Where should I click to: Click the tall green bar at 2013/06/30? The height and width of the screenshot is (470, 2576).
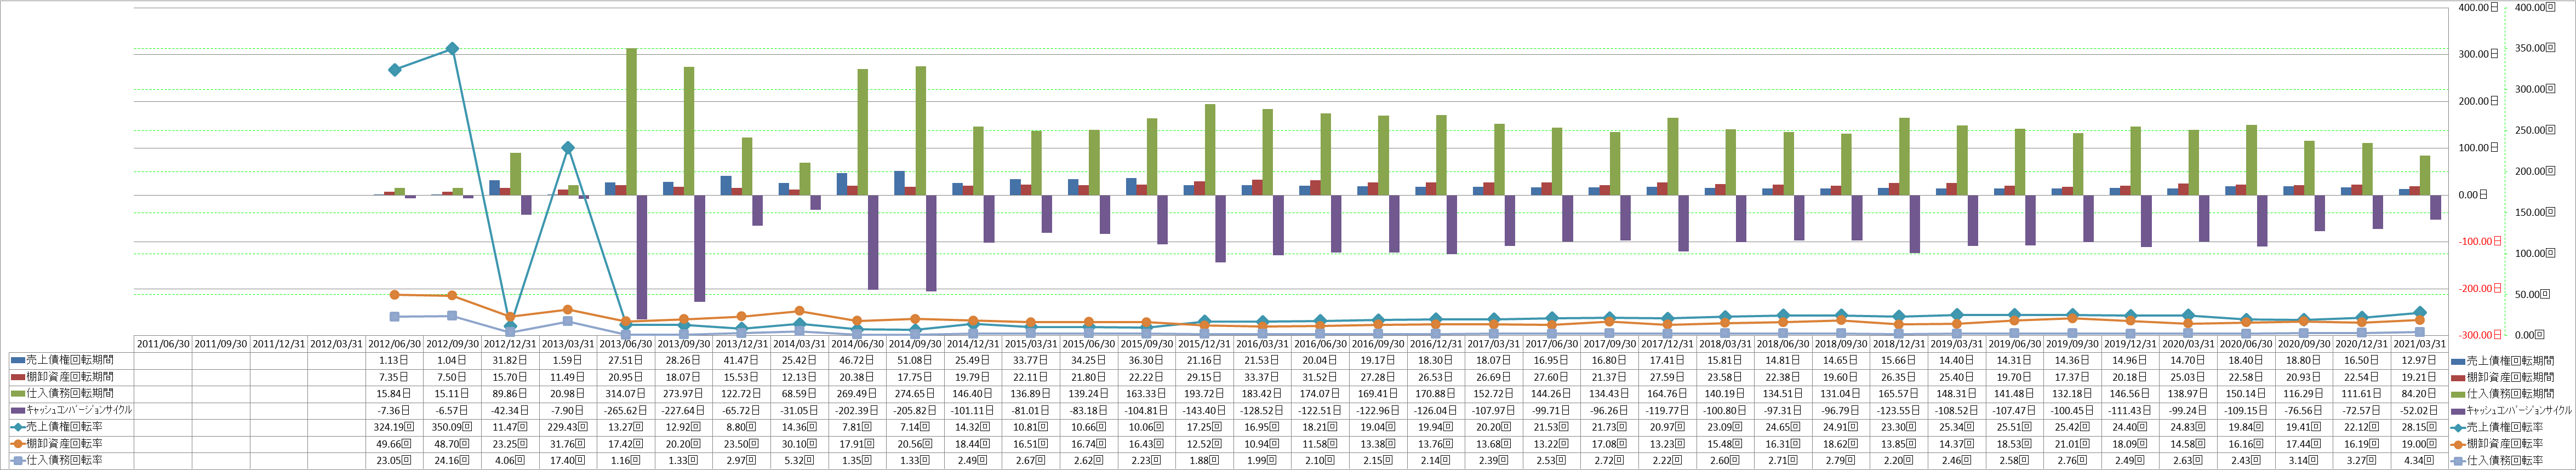(632, 121)
